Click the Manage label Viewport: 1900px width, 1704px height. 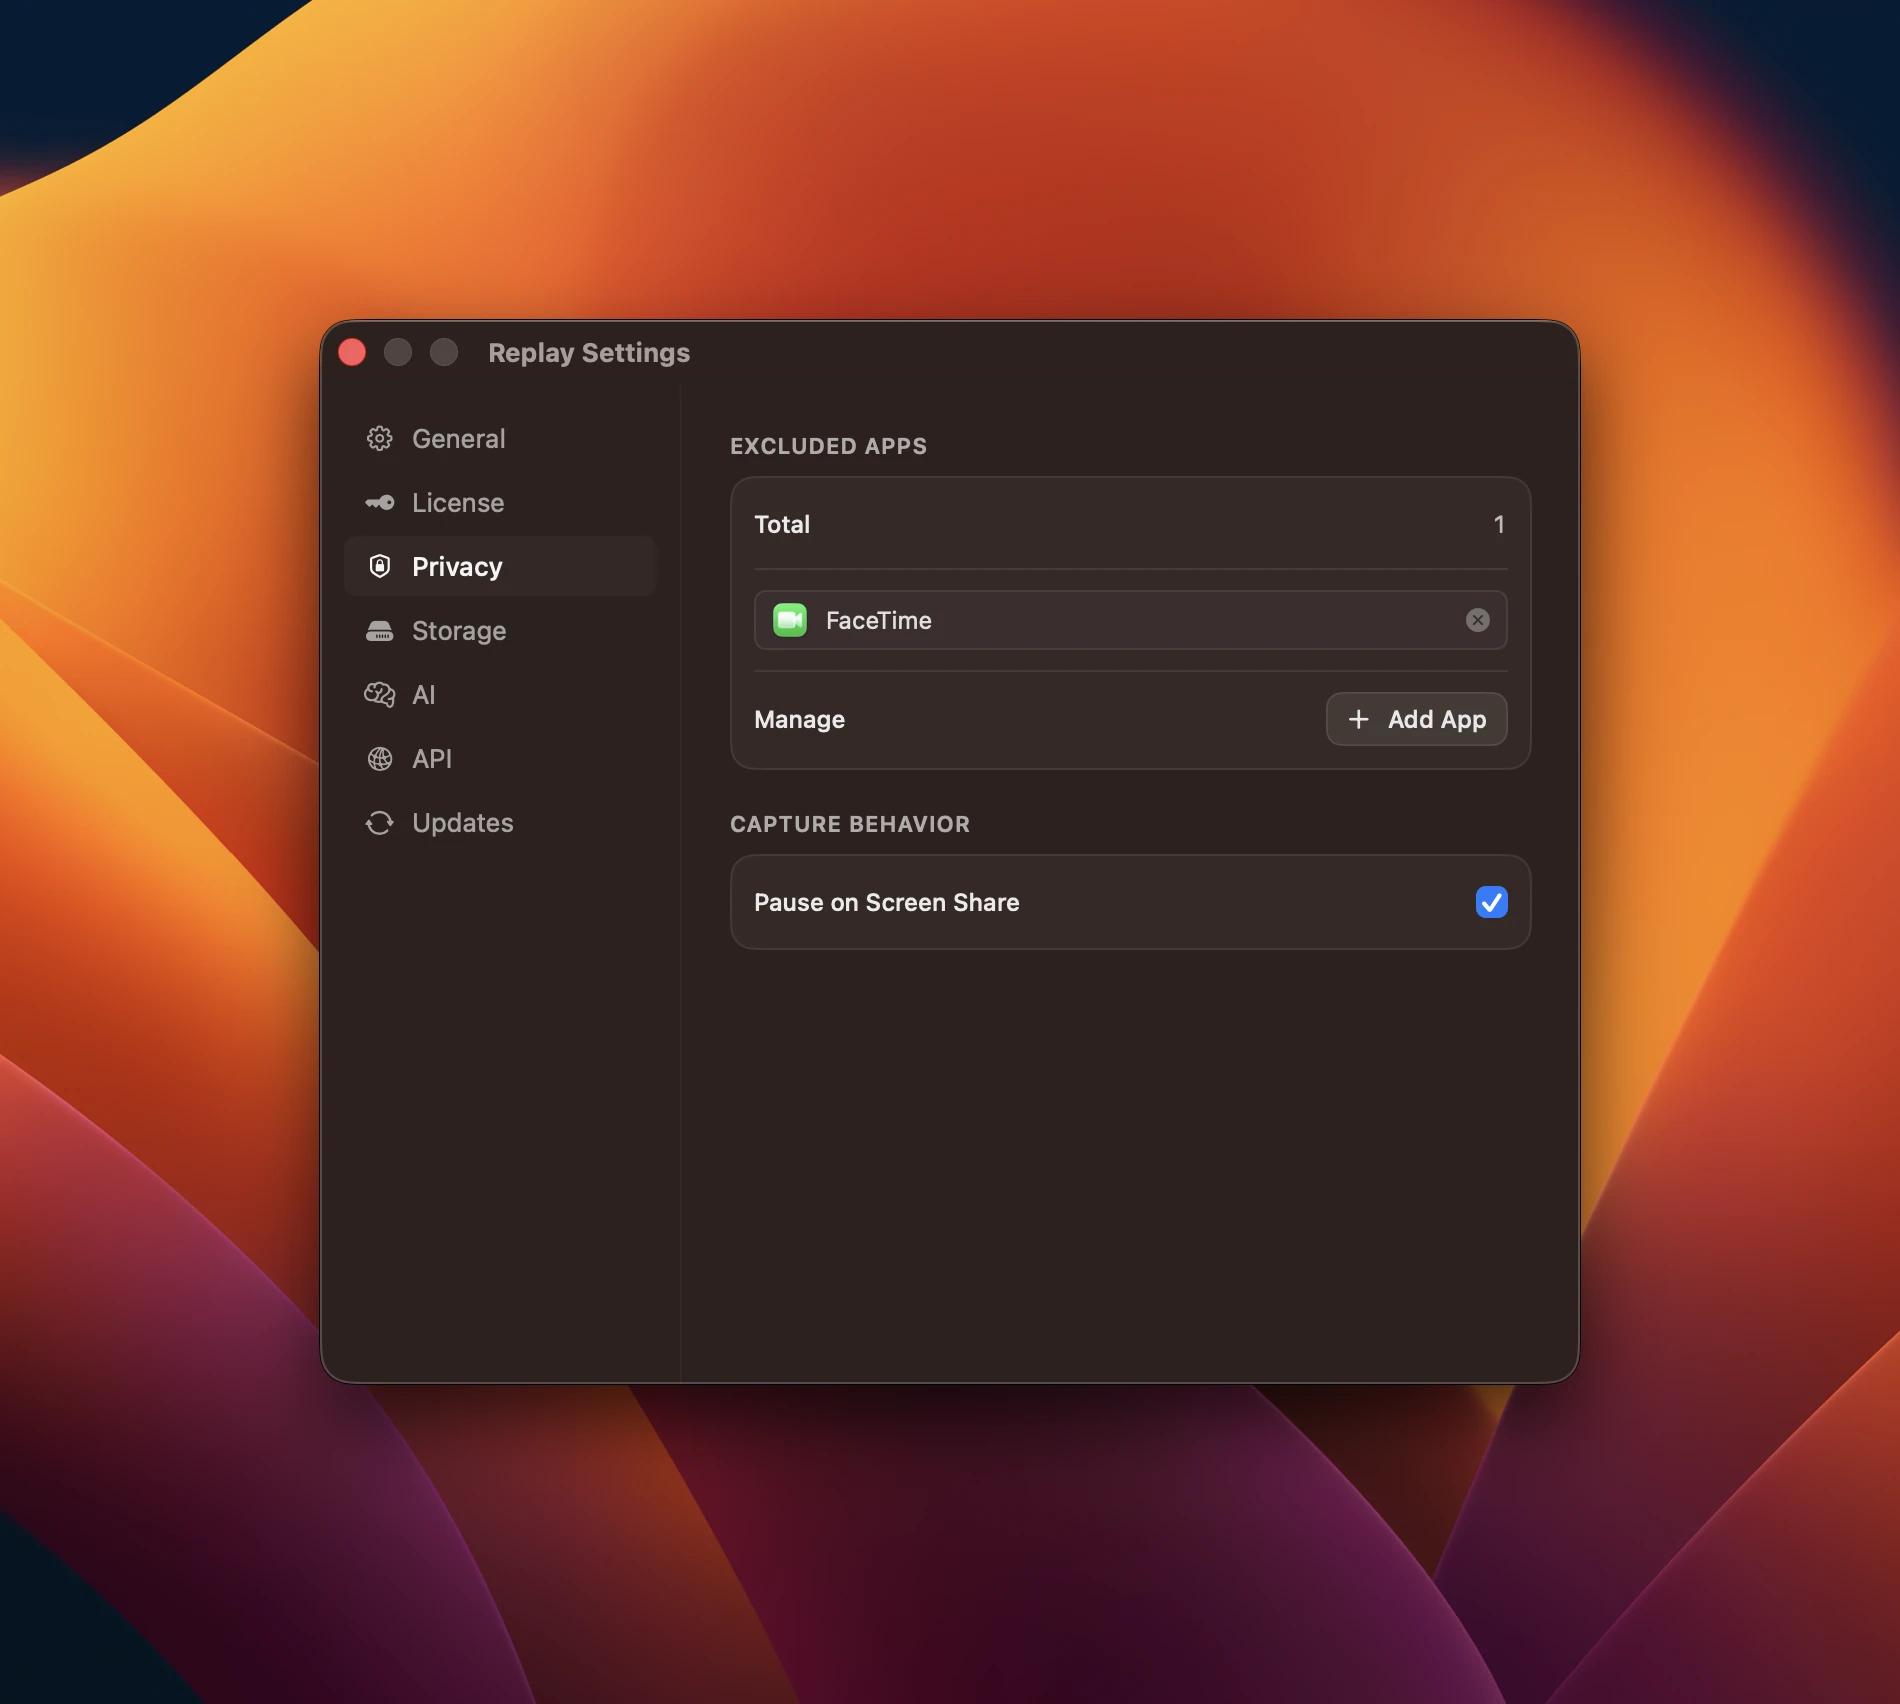799,719
